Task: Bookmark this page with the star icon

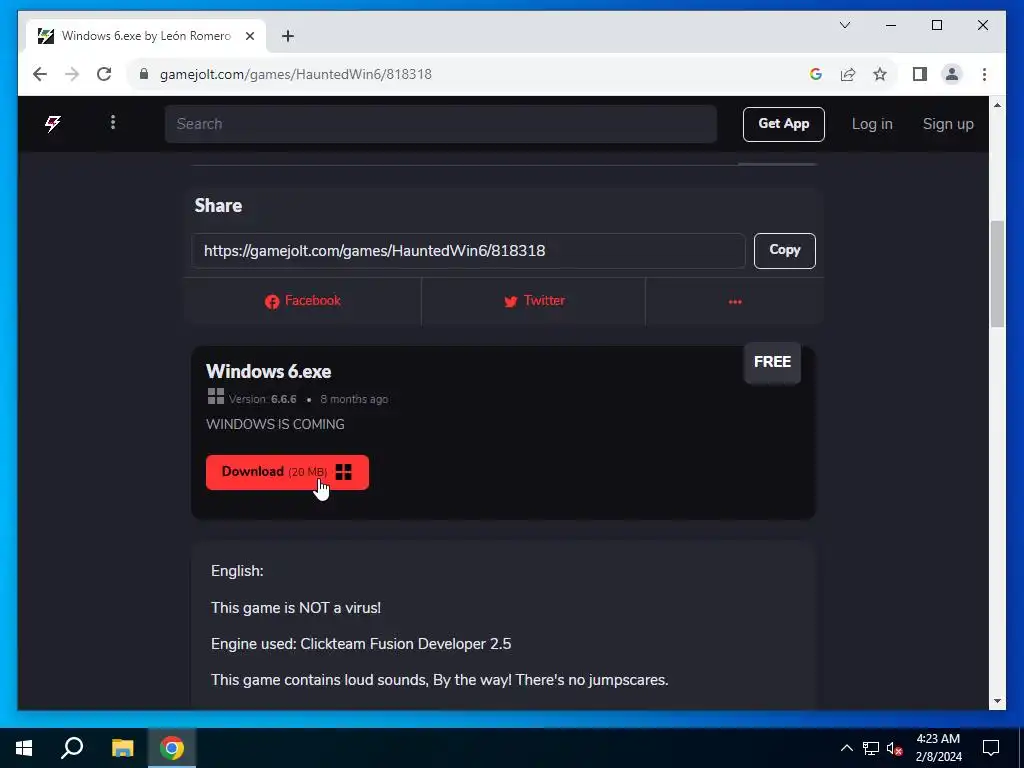Action: point(880,74)
